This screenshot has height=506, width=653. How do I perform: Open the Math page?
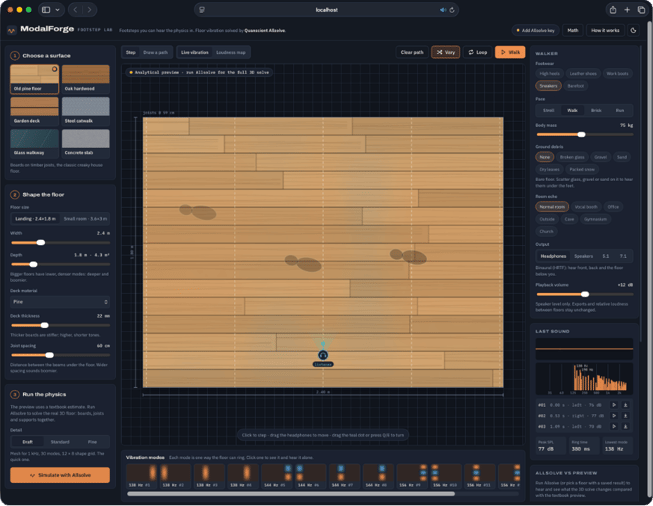(x=573, y=30)
